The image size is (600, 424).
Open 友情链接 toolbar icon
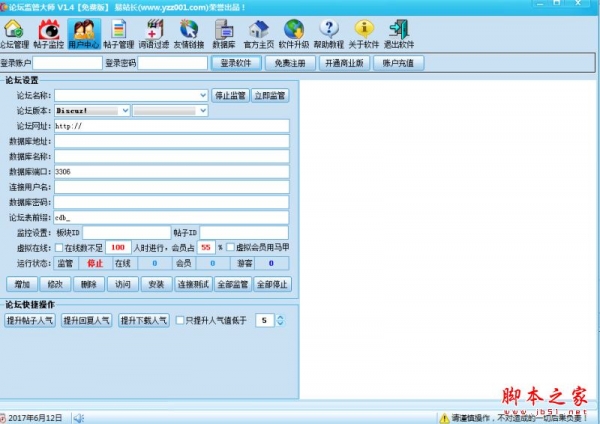189,34
